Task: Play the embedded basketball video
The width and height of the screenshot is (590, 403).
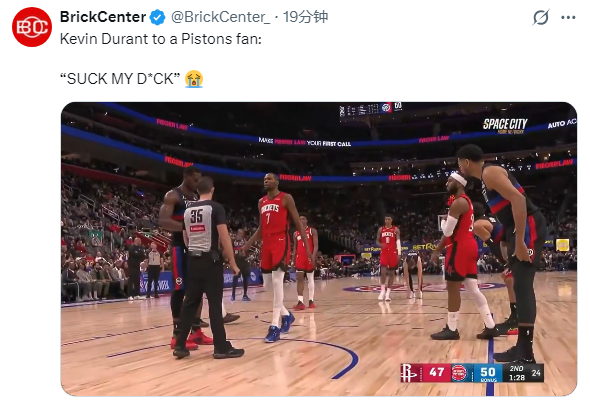Action: 319,249
